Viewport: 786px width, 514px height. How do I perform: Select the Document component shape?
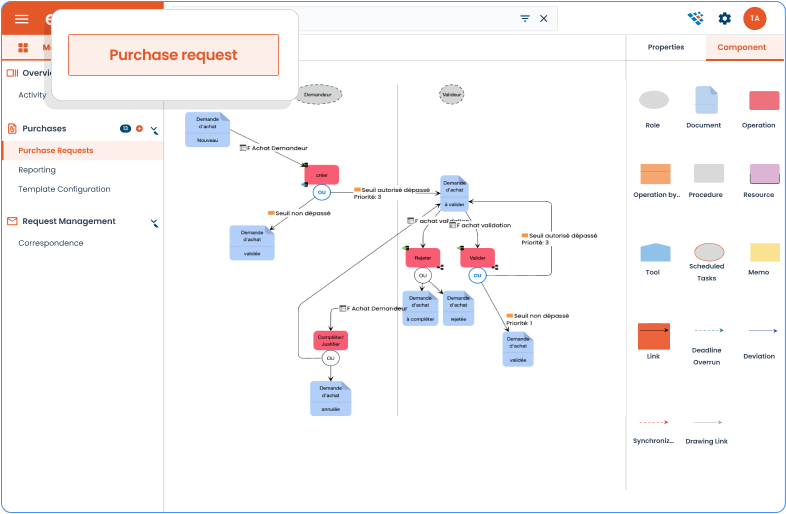(706, 100)
